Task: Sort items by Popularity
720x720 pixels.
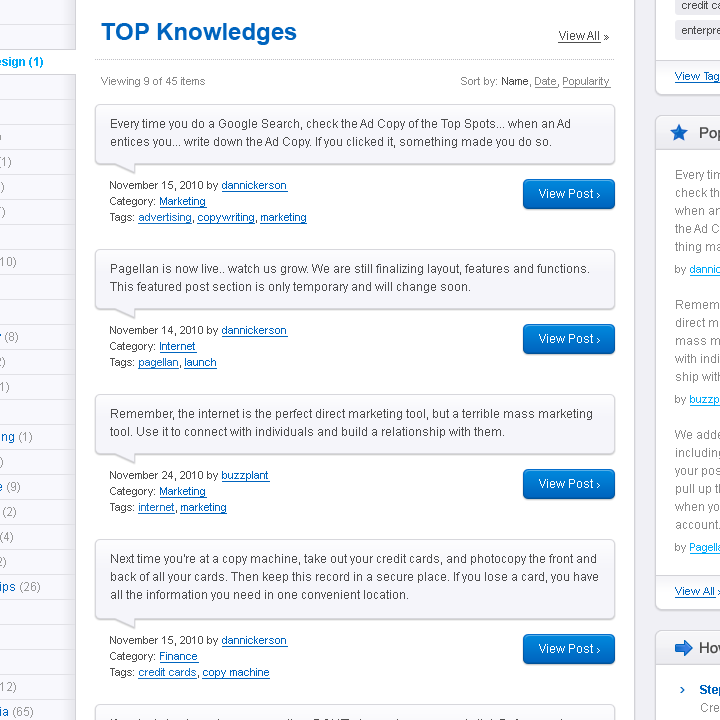Action: click(x=586, y=81)
